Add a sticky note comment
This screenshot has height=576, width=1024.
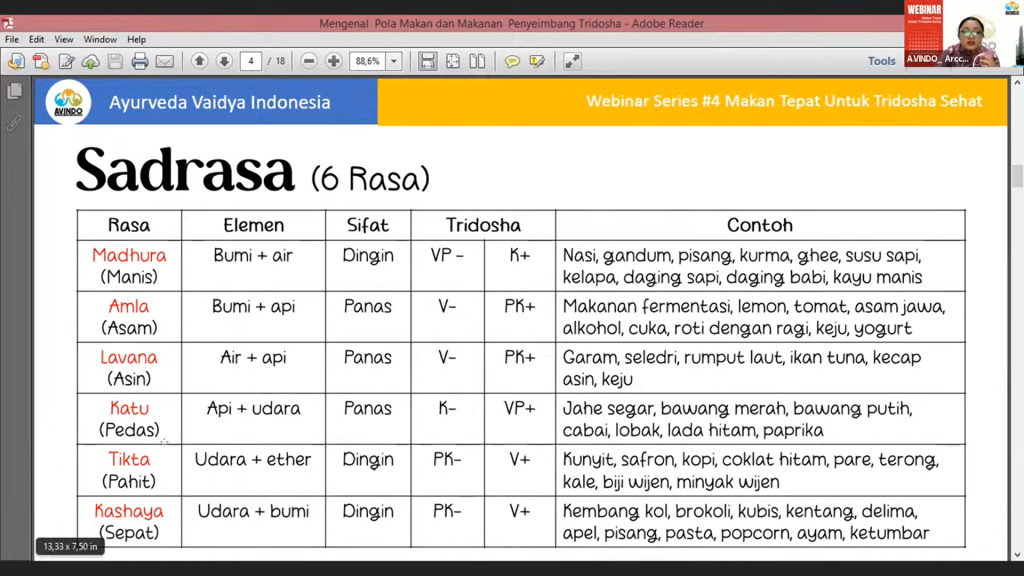[512, 62]
